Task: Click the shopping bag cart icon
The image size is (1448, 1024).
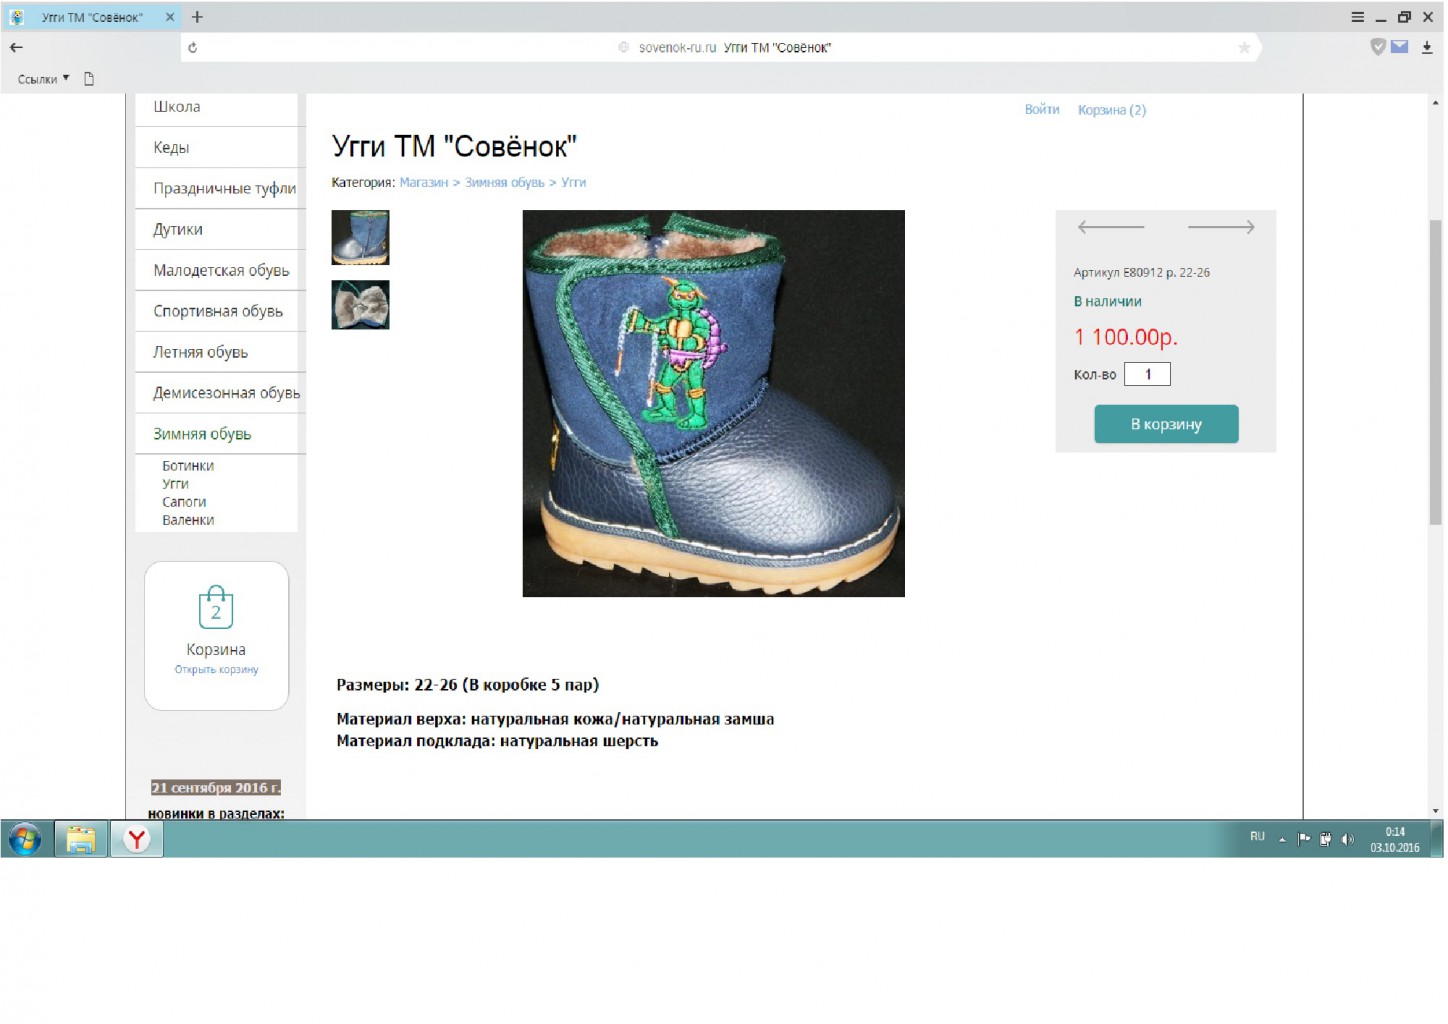Action: coord(216,607)
